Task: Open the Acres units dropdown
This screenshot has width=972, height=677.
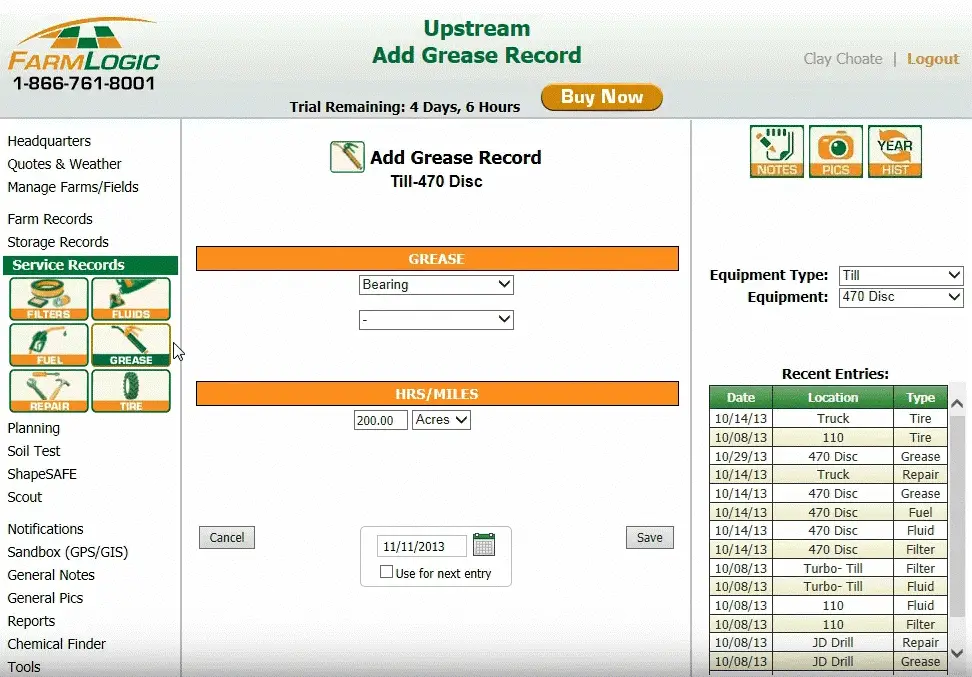Action: pyautogui.click(x=441, y=420)
